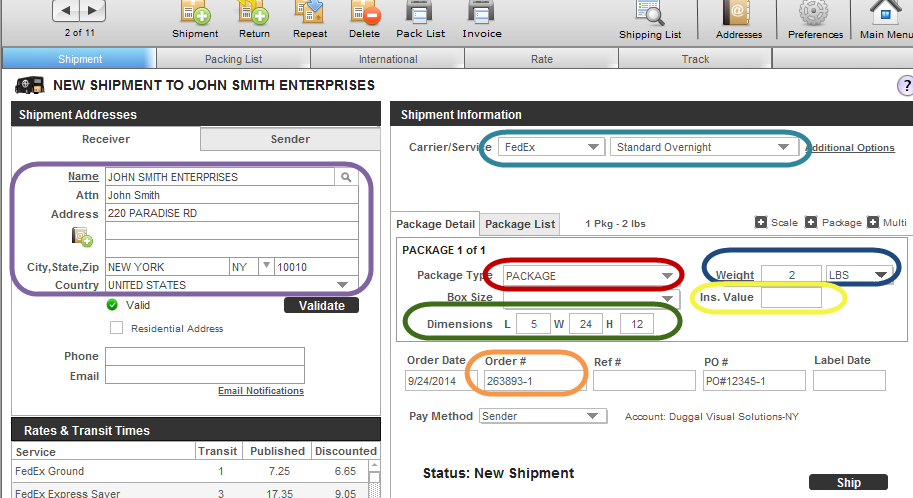The height and width of the screenshot is (498, 913).
Task: Click the Height dimension field
Action: tap(637, 324)
